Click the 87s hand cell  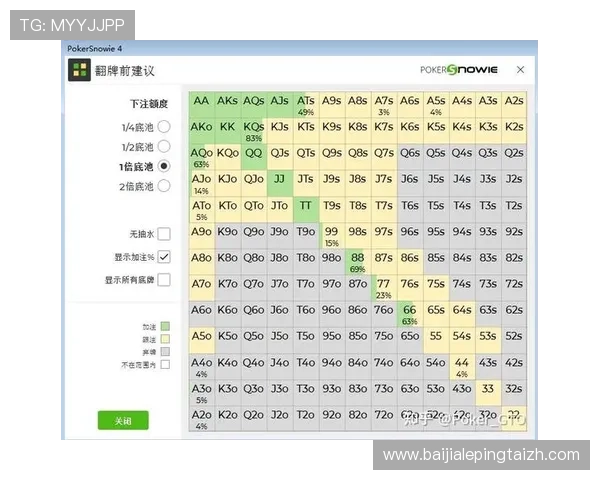click(x=384, y=261)
